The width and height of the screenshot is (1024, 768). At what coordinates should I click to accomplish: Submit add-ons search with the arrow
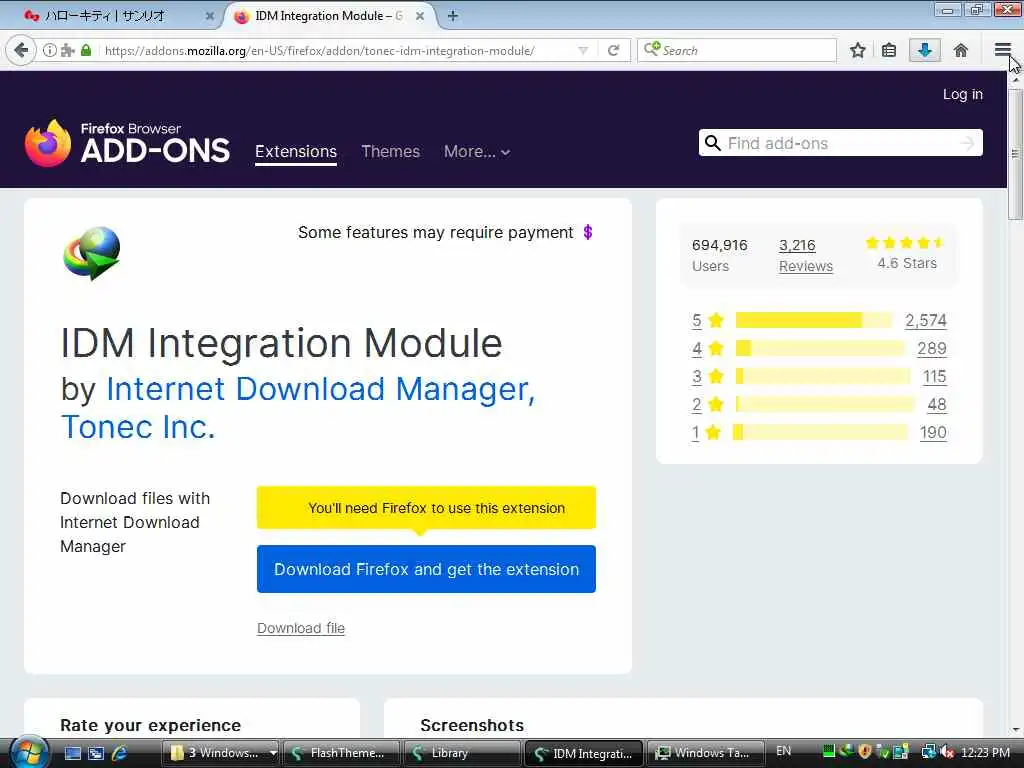pyautogui.click(x=967, y=143)
